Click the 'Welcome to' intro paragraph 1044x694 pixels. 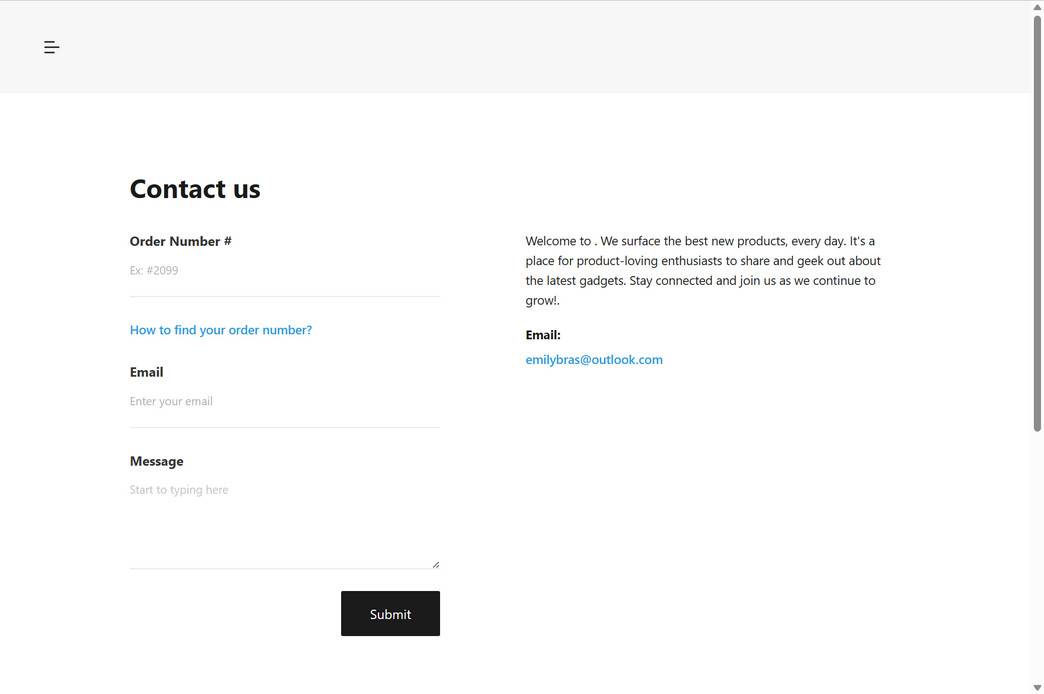703,270
